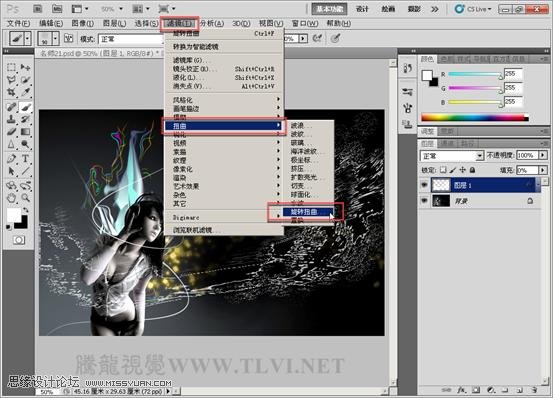Toggle lock transparent pixels in Layers panel
Viewport: 553px width, 398px height.
(443, 170)
